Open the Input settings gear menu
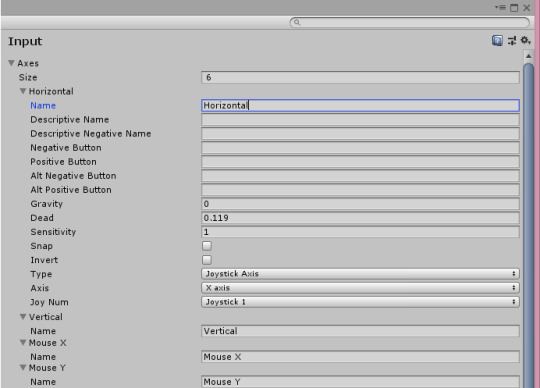This screenshot has width=540, height=388. [x=525, y=40]
